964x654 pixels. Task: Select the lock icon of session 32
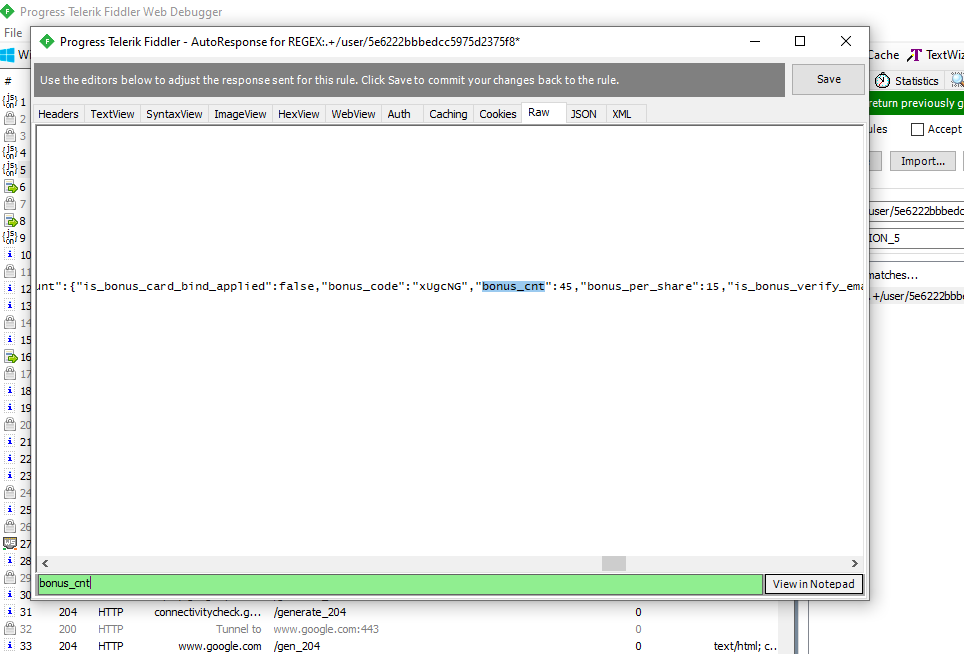point(10,629)
